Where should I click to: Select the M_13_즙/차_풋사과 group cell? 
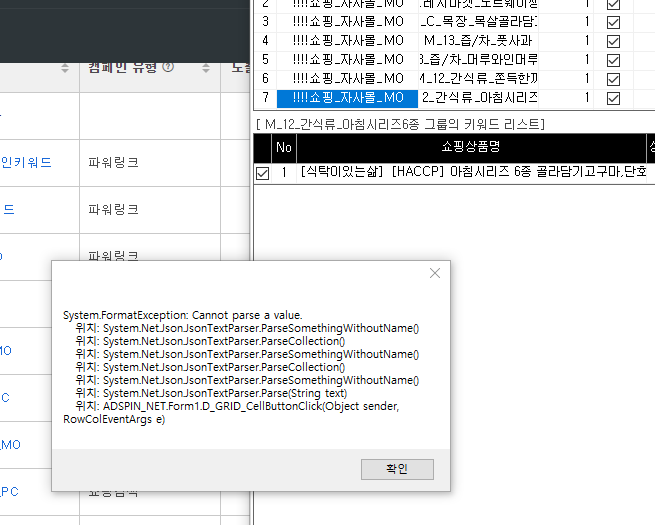478,40
